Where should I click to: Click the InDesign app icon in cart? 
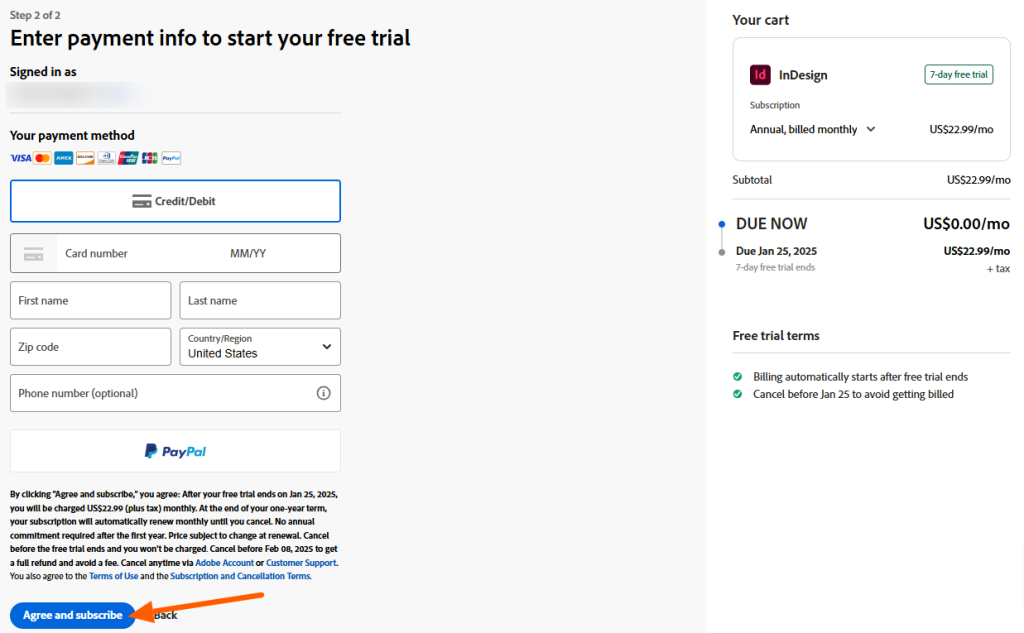[760, 75]
